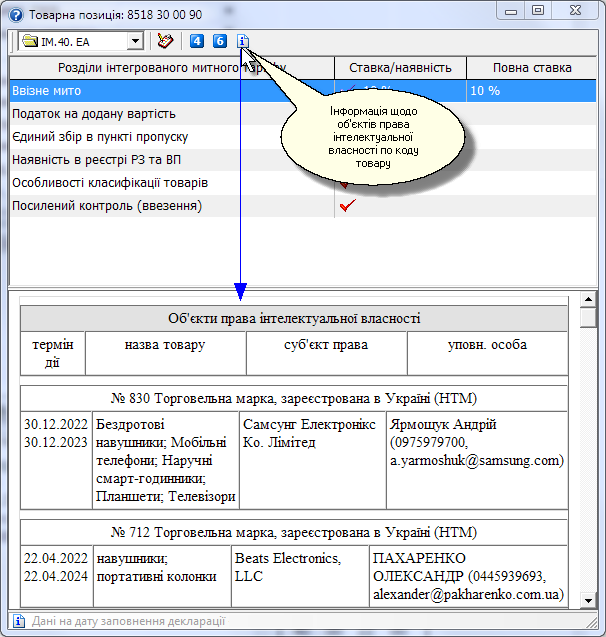This screenshot has height=637, width=606.
Task: Click the 'назва товару' column heading
Action: coord(165,353)
